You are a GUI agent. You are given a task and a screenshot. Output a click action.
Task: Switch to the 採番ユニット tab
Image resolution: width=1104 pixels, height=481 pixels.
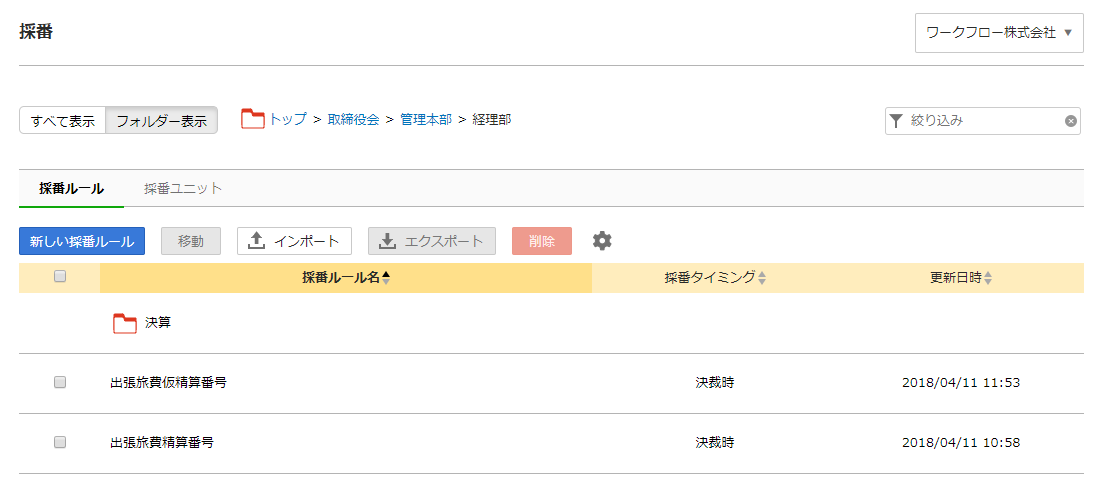pos(183,188)
